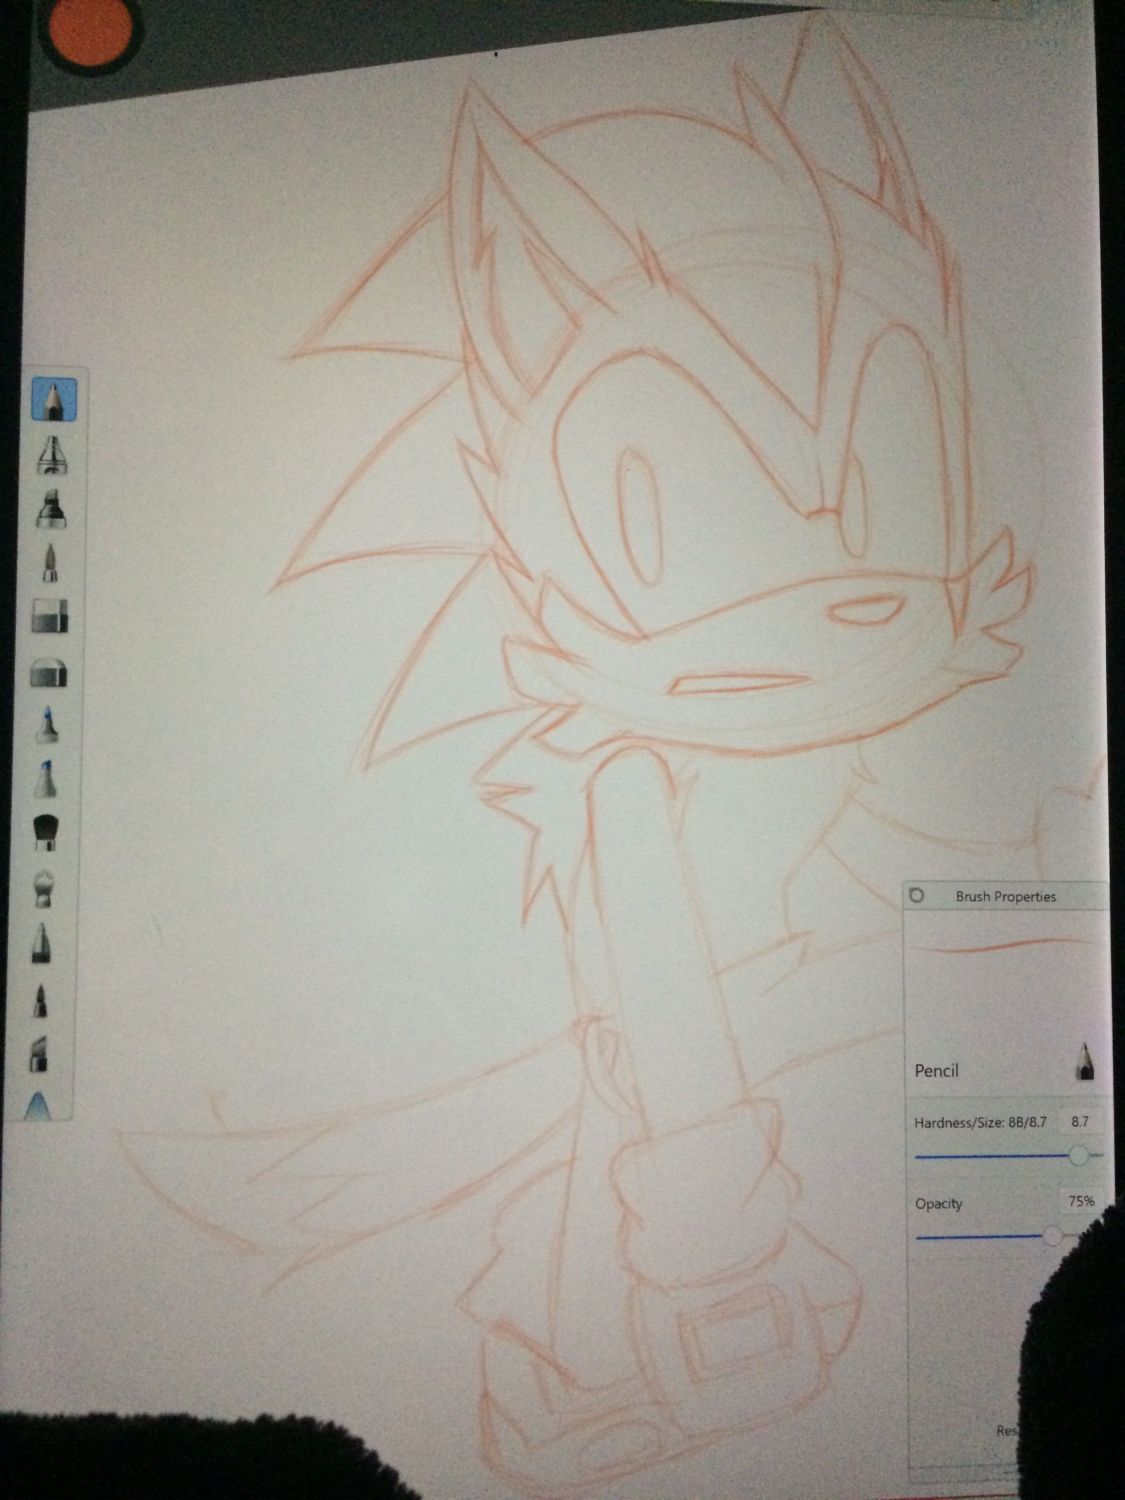Select the blue cone brush at palette bottom
This screenshot has height=1500, width=1125.
37,1105
